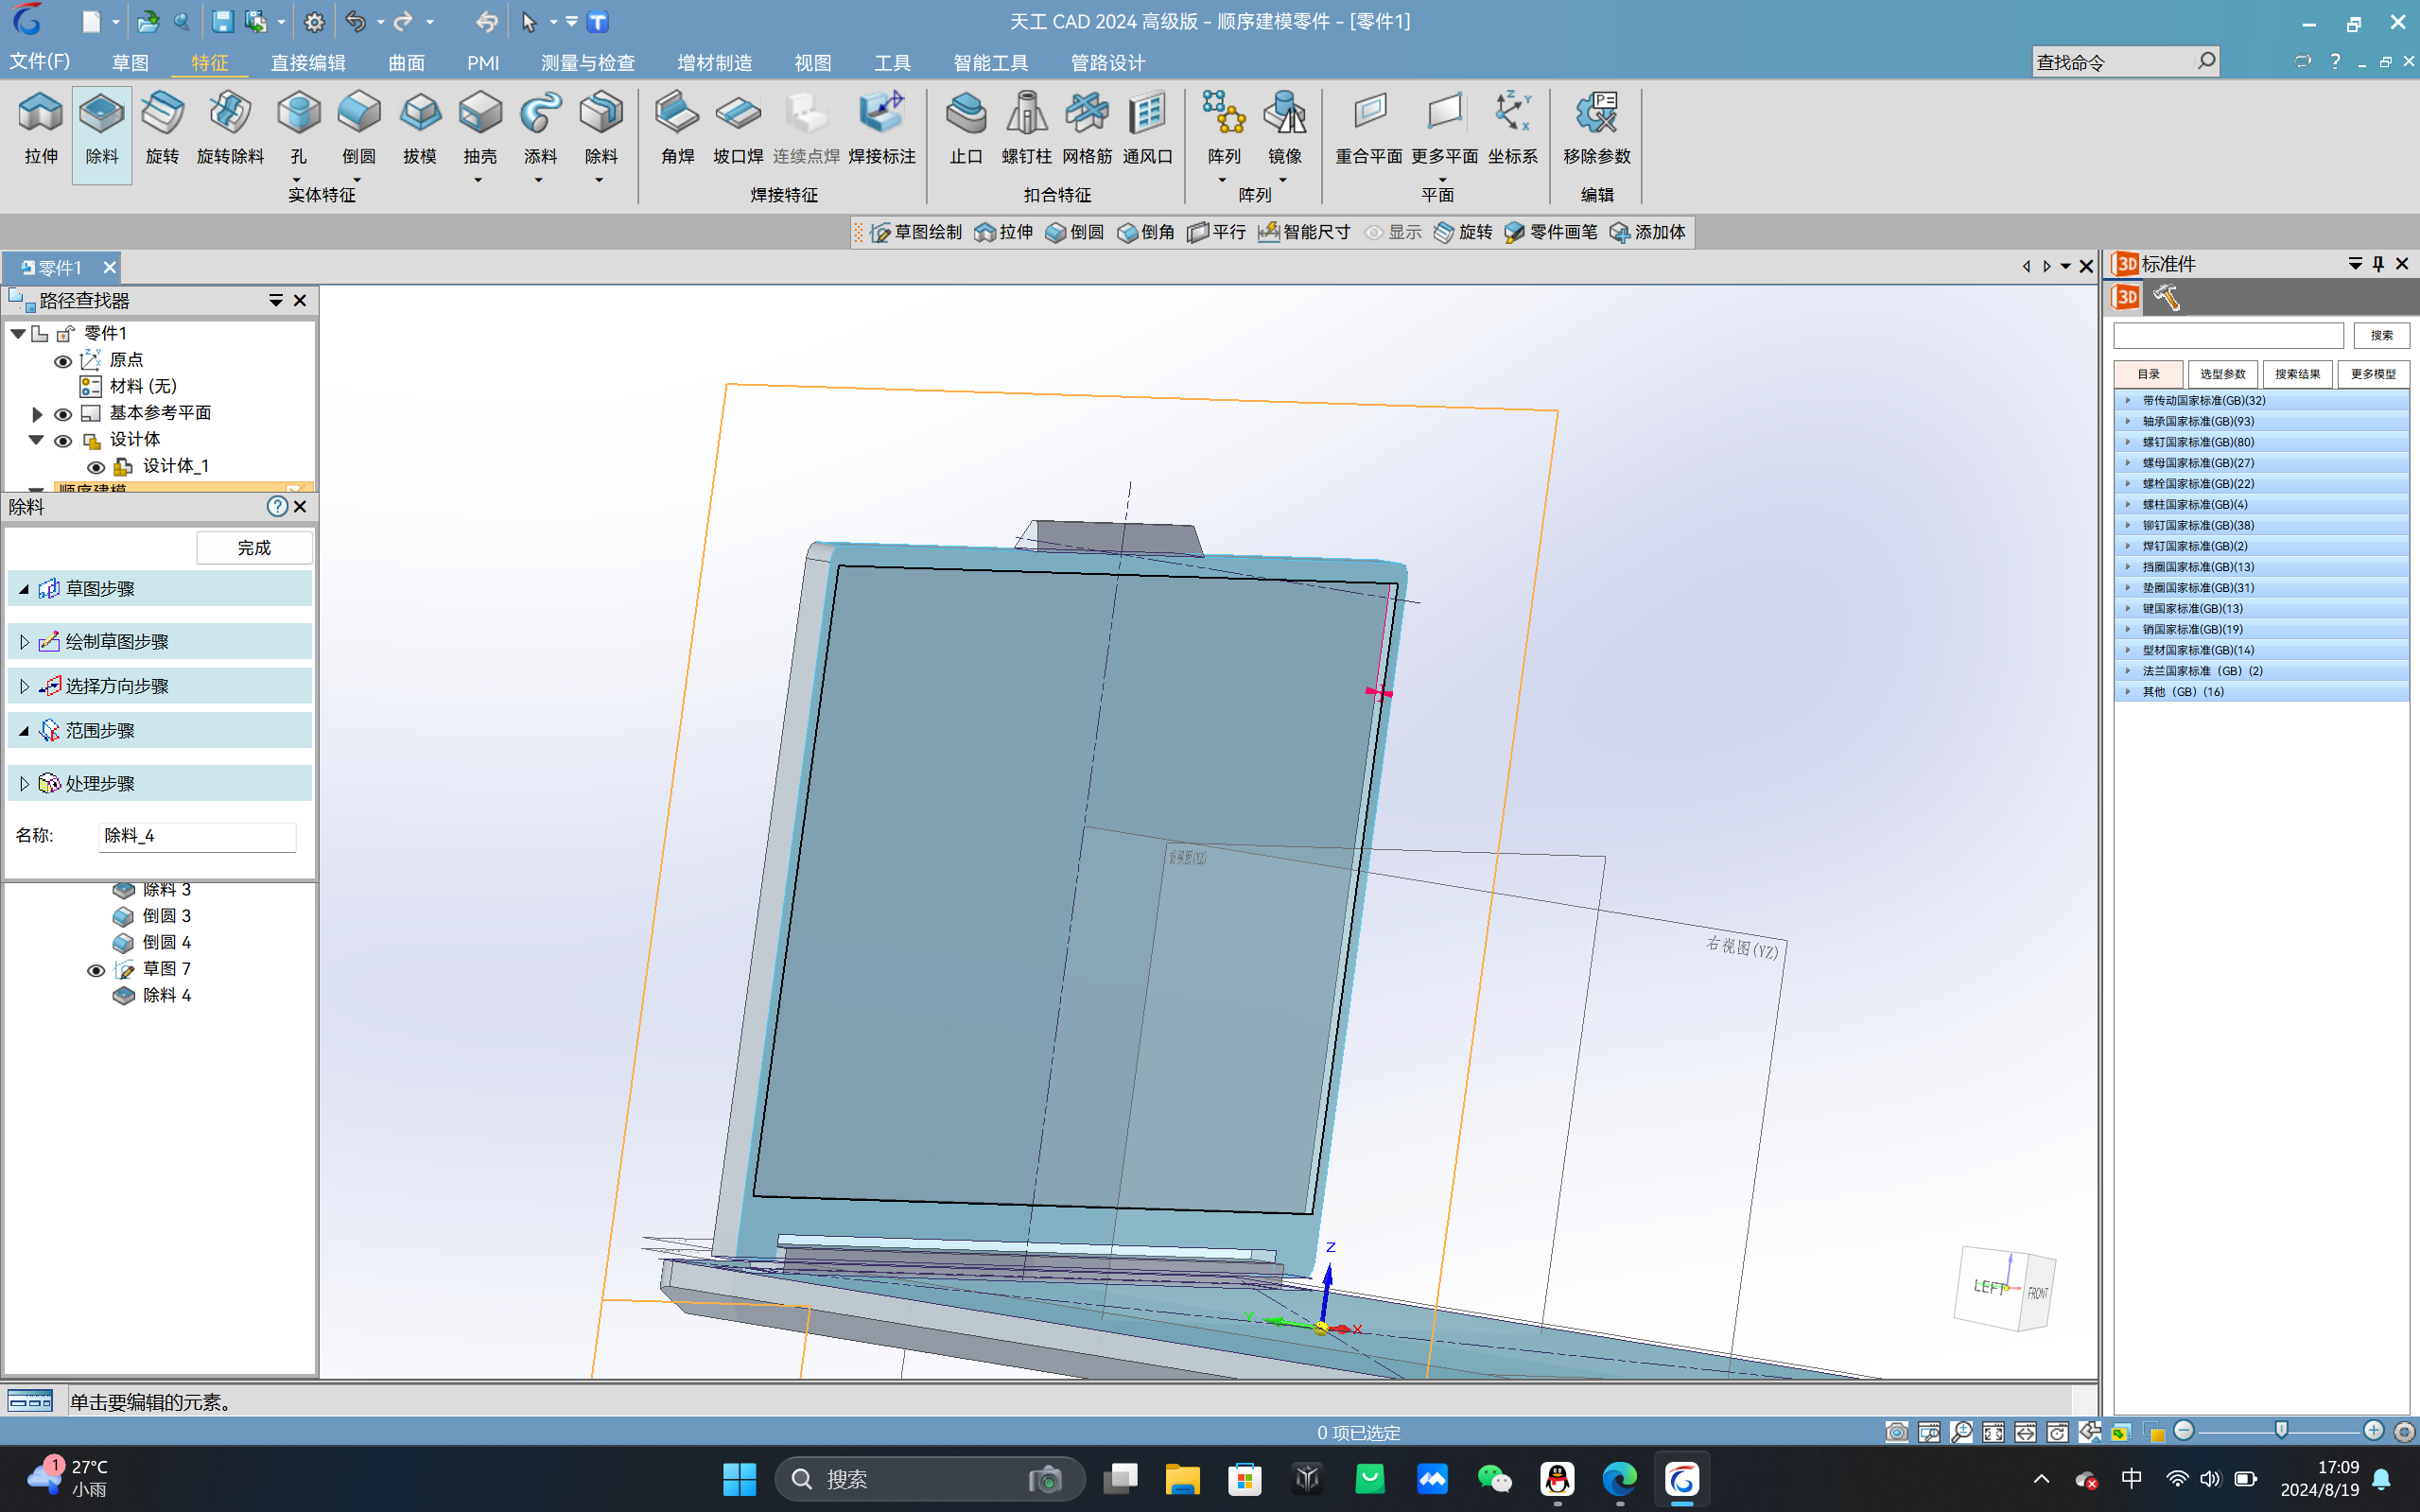Select the 镜像 mirror tool

click(x=1284, y=128)
